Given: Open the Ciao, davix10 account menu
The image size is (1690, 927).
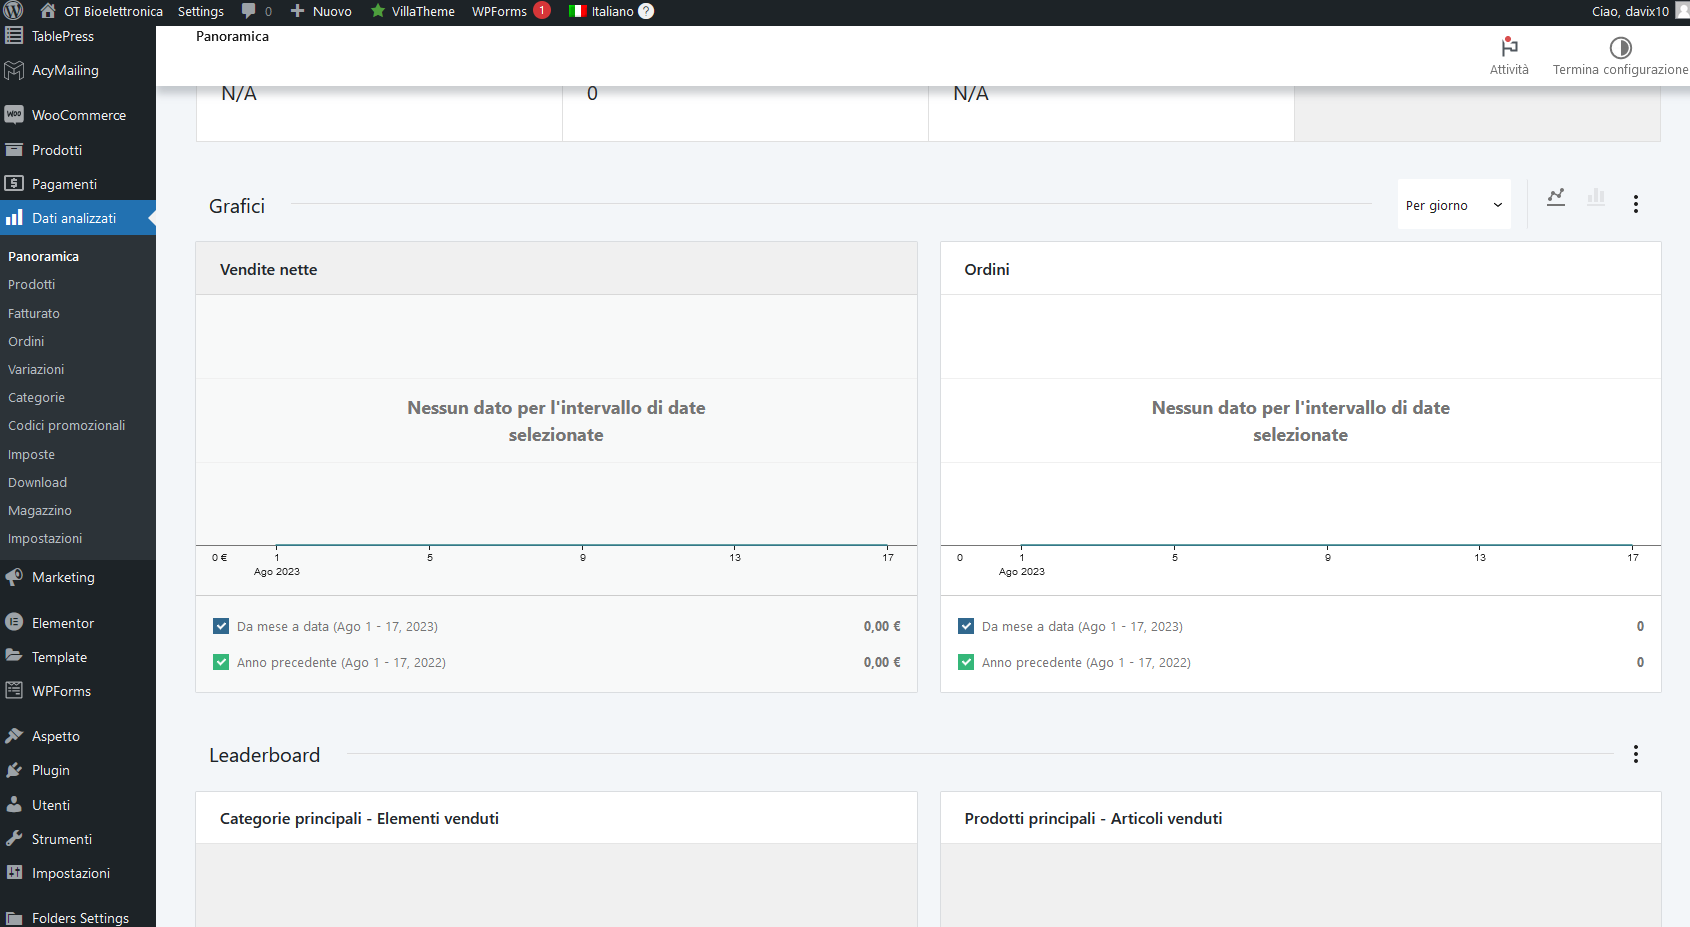Looking at the screenshot, I should (1639, 11).
